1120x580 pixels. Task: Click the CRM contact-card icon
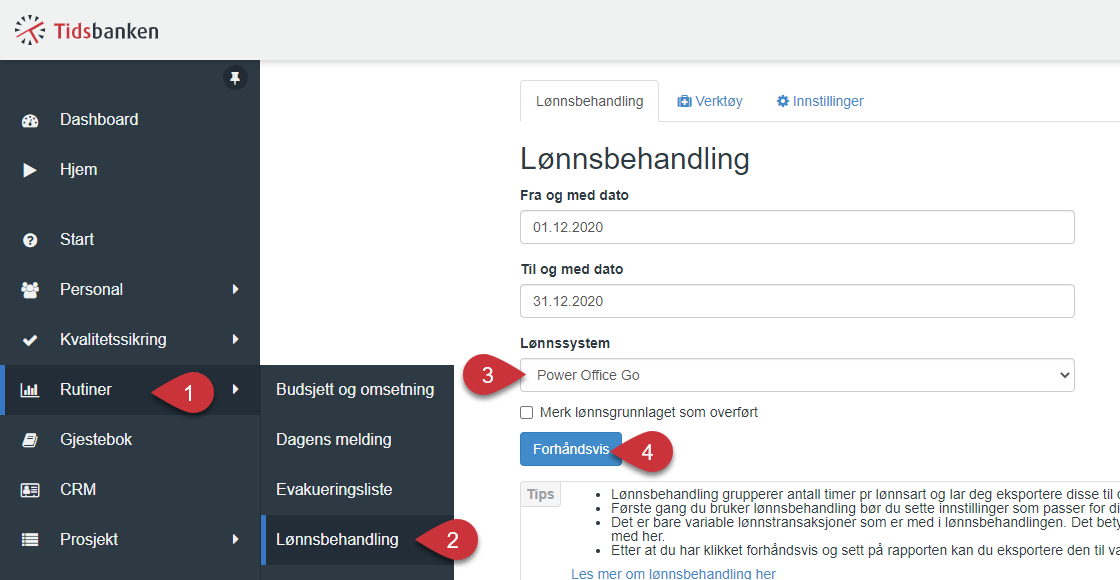tap(30, 490)
